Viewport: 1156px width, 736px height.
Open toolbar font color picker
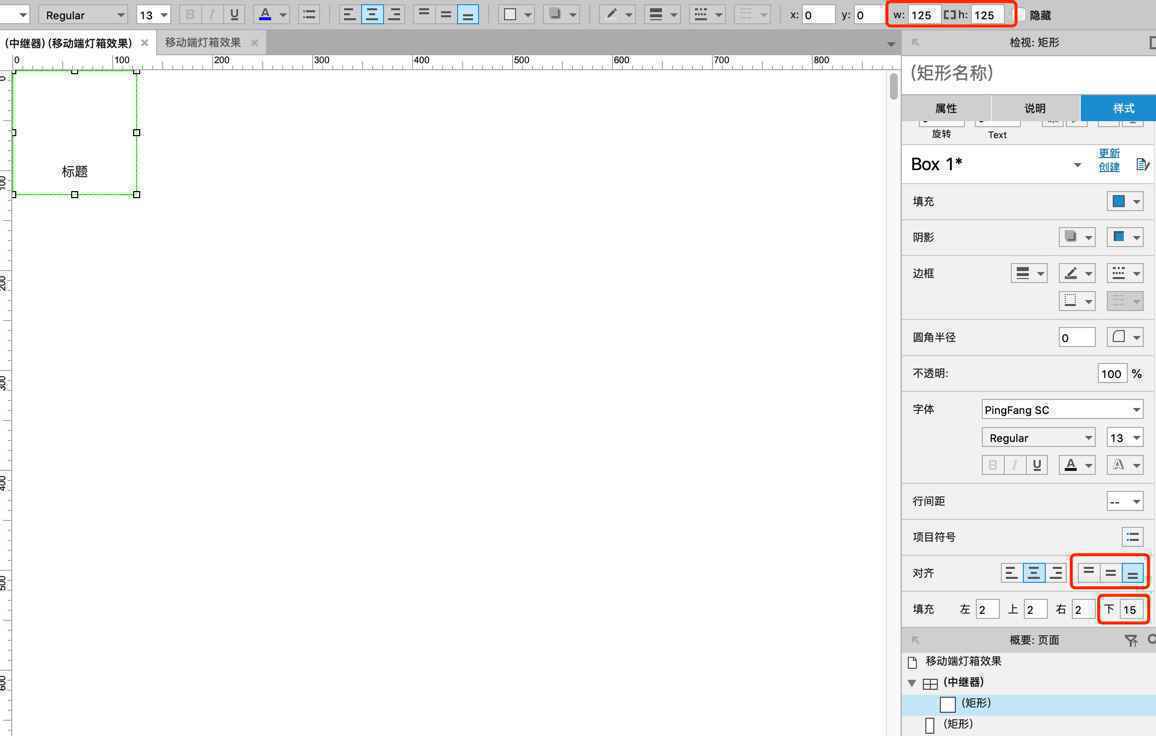271,14
